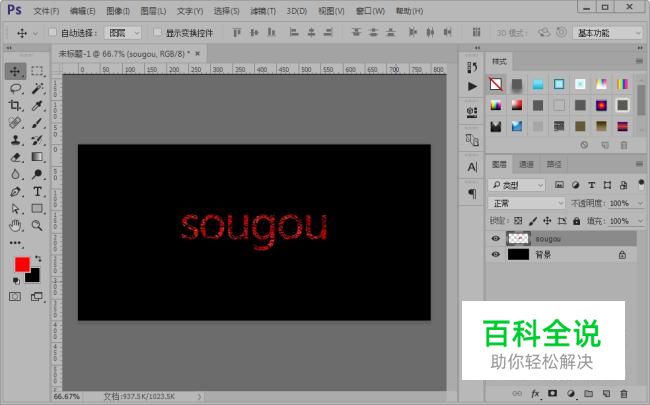Select the Zoom tool
This screenshot has width=650, height=405.
coord(37,226)
